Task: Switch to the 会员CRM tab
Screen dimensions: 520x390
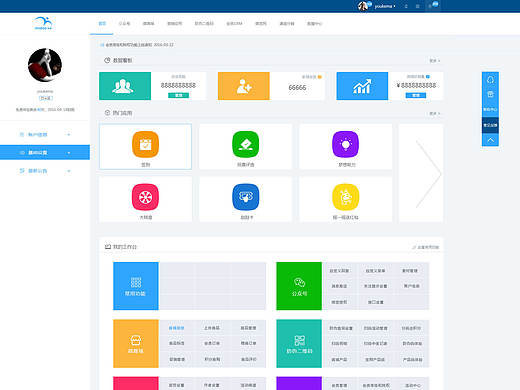Action: [234, 24]
